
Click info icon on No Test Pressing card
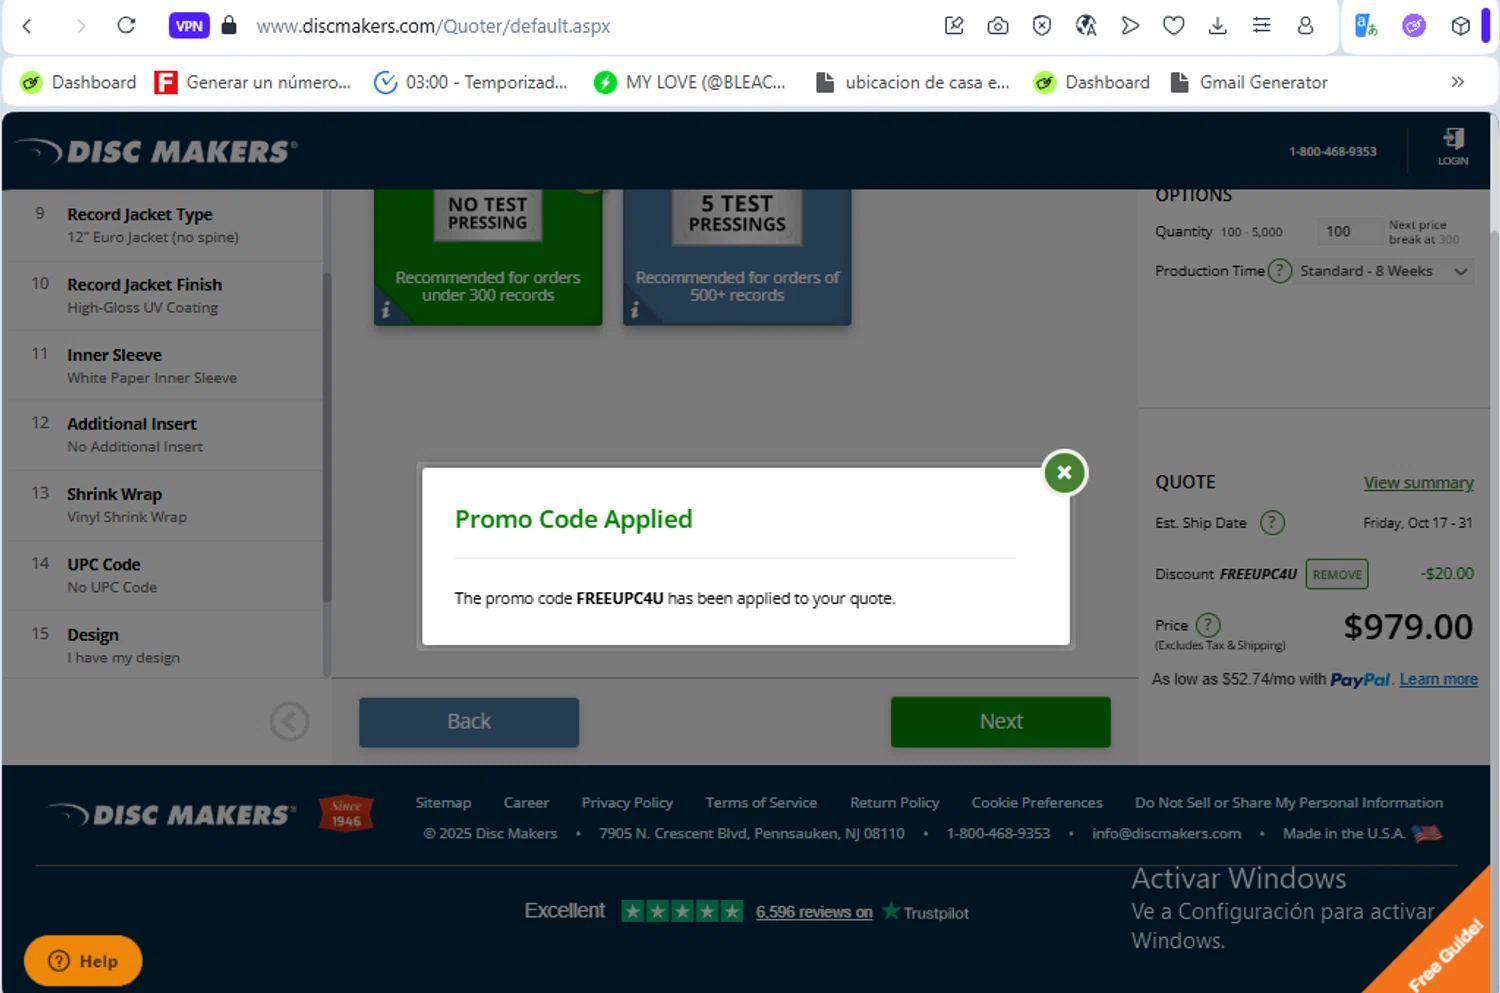(x=385, y=310)
